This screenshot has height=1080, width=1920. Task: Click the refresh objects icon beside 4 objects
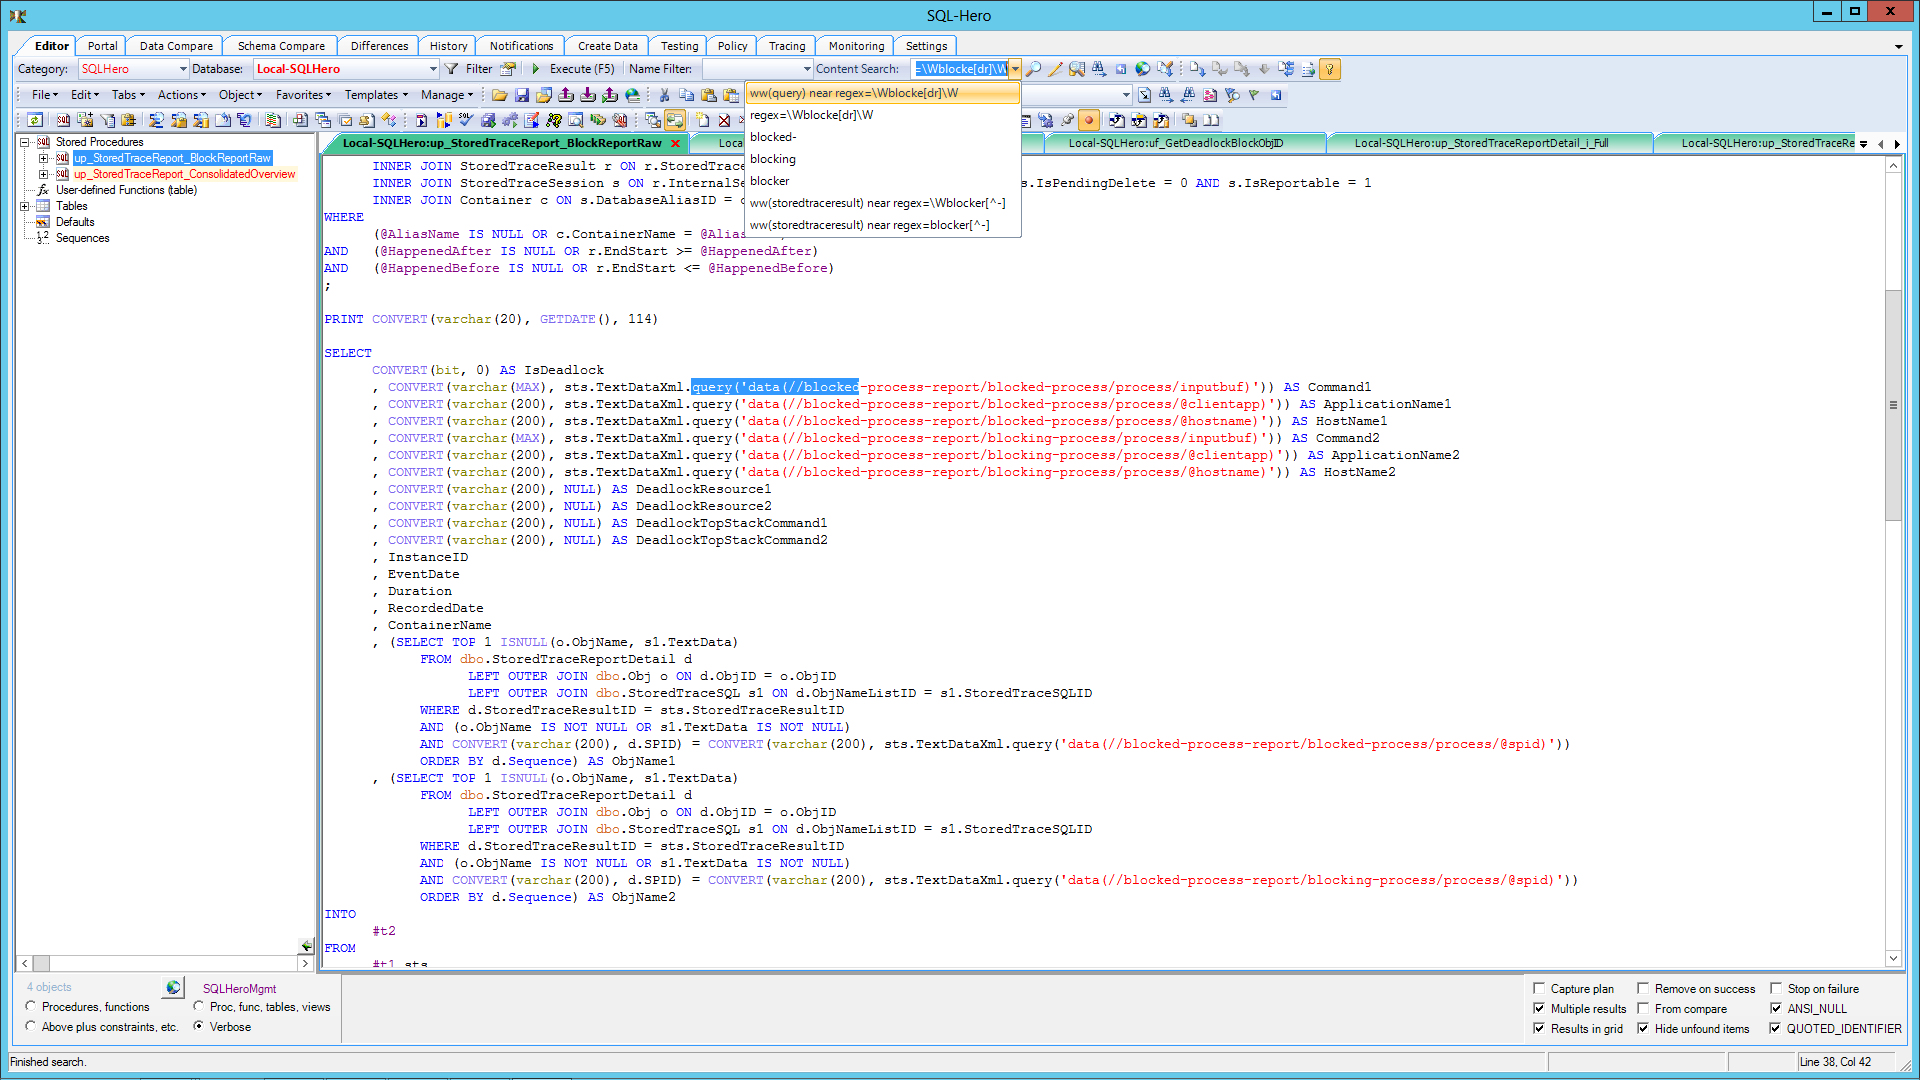[173, 987]
